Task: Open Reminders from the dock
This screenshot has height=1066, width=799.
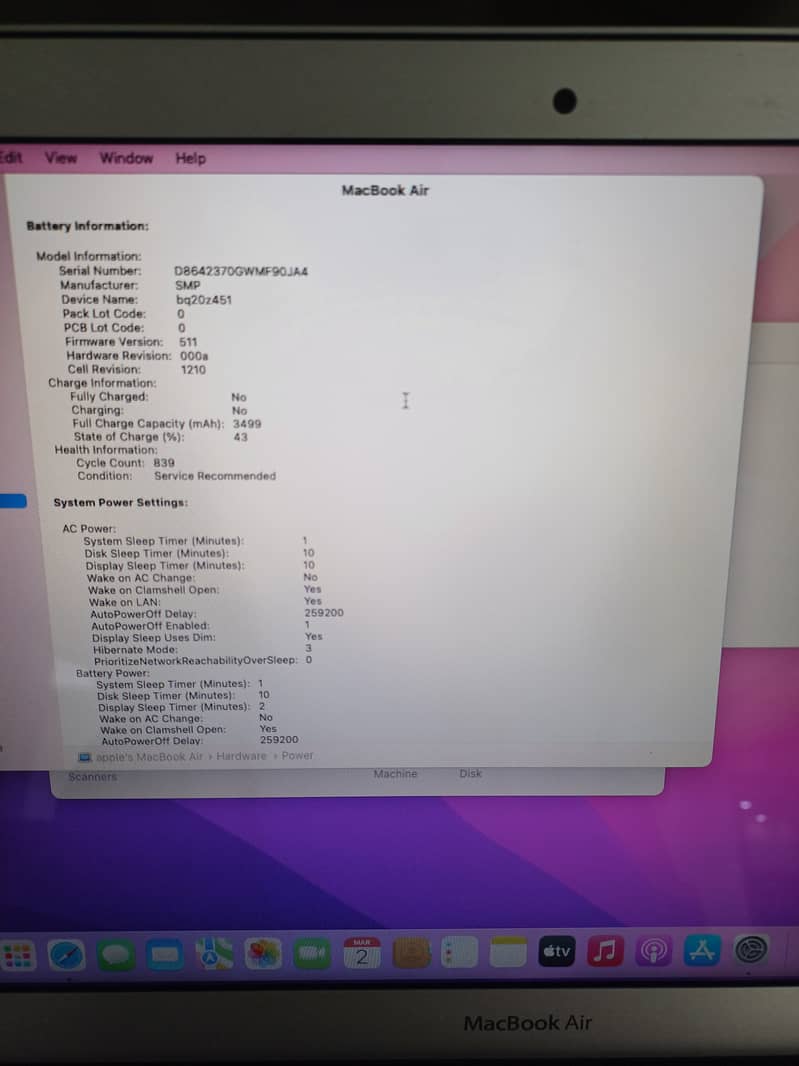Action: coord(459,953)
